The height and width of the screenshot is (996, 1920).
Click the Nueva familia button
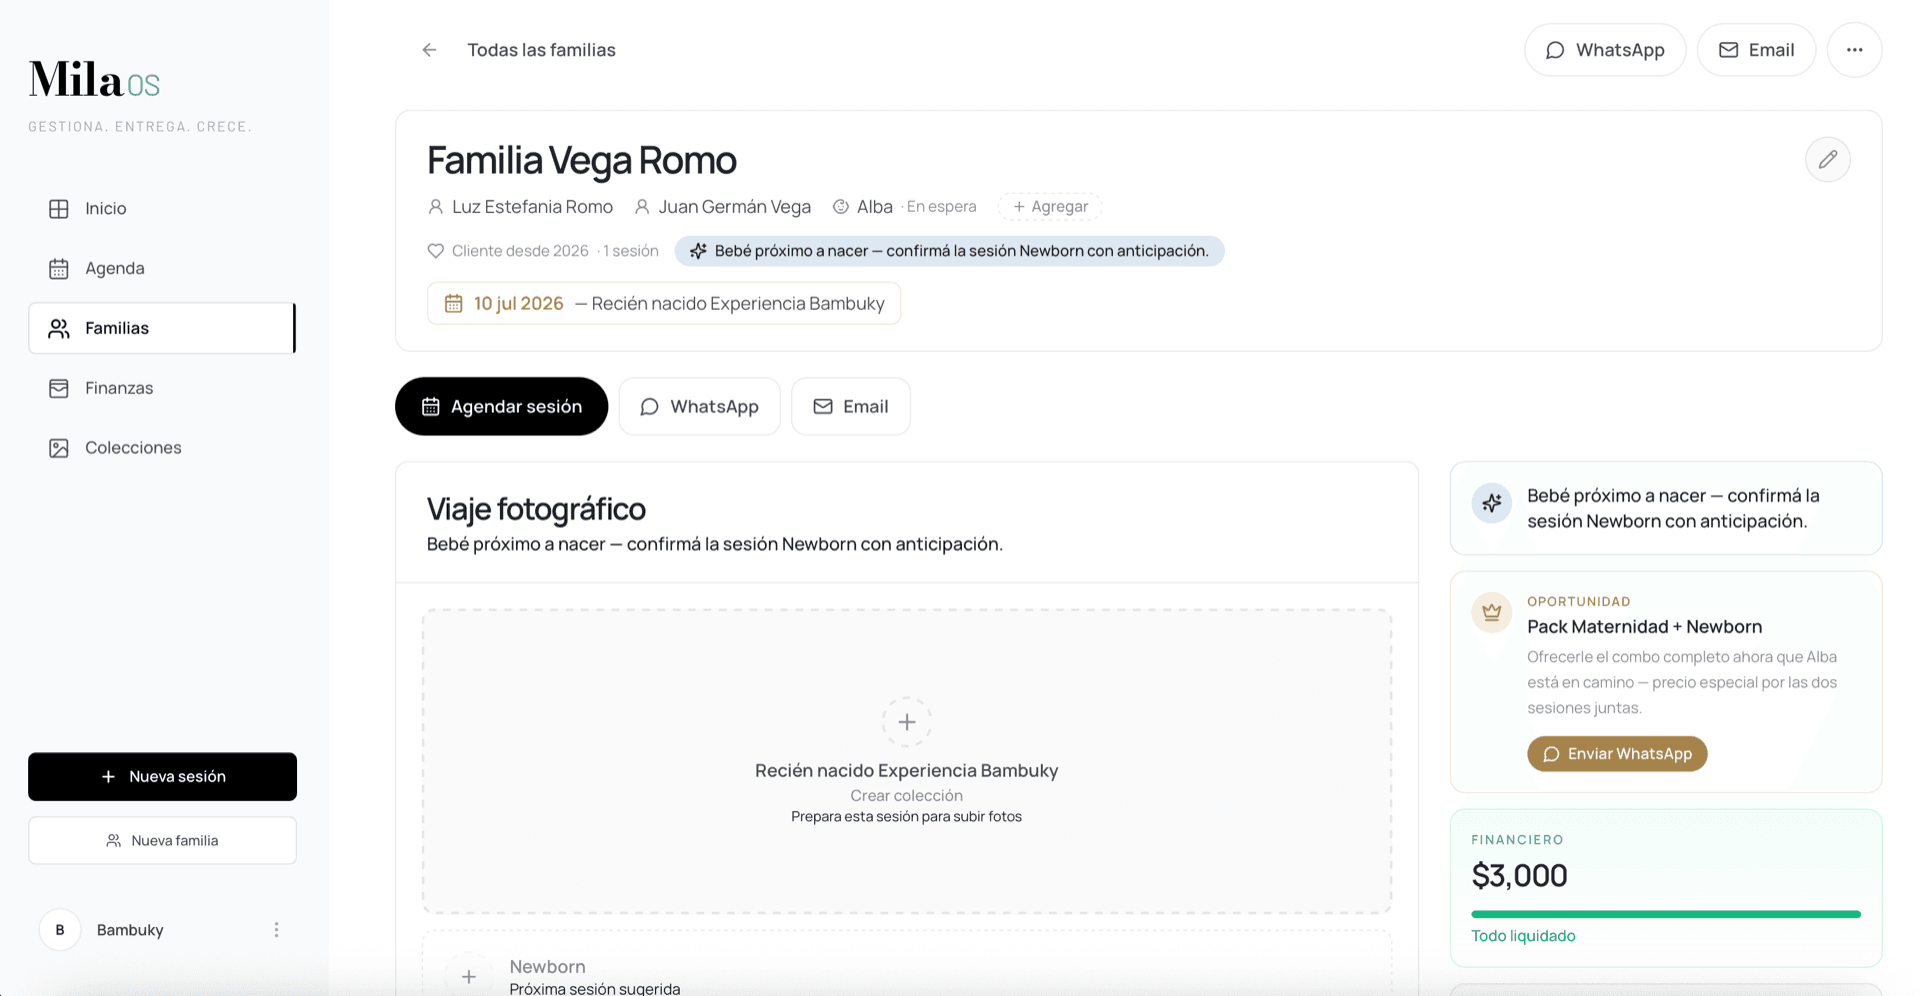click(162, 841)
